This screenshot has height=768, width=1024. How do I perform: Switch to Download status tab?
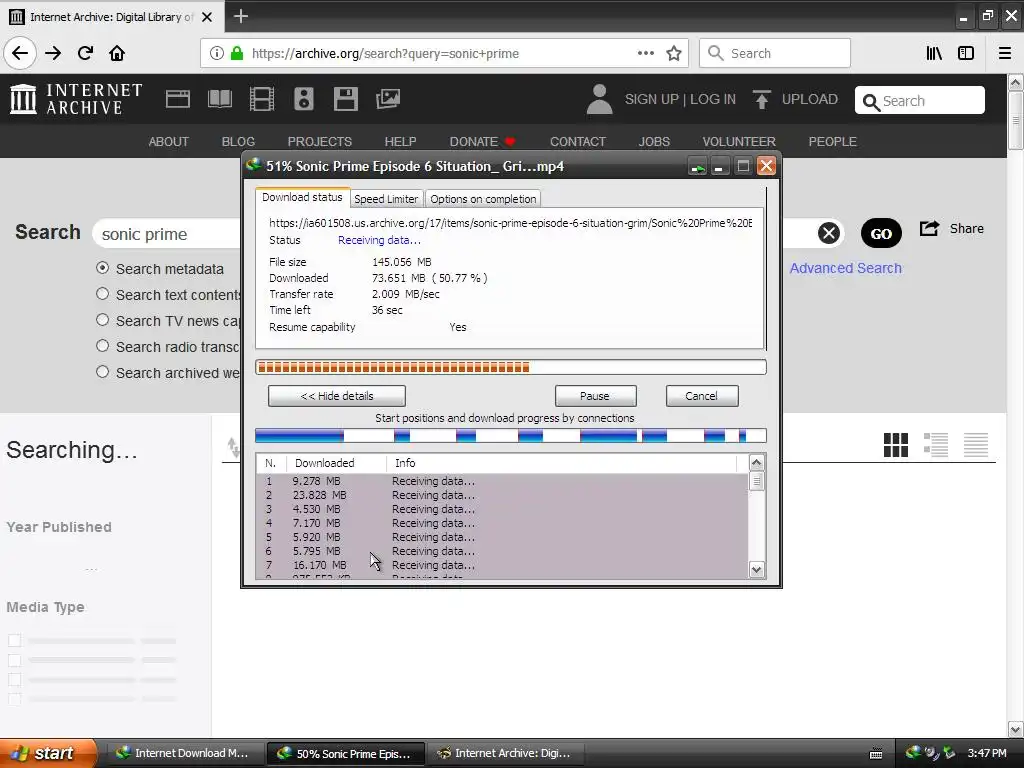tap(302, 197)
